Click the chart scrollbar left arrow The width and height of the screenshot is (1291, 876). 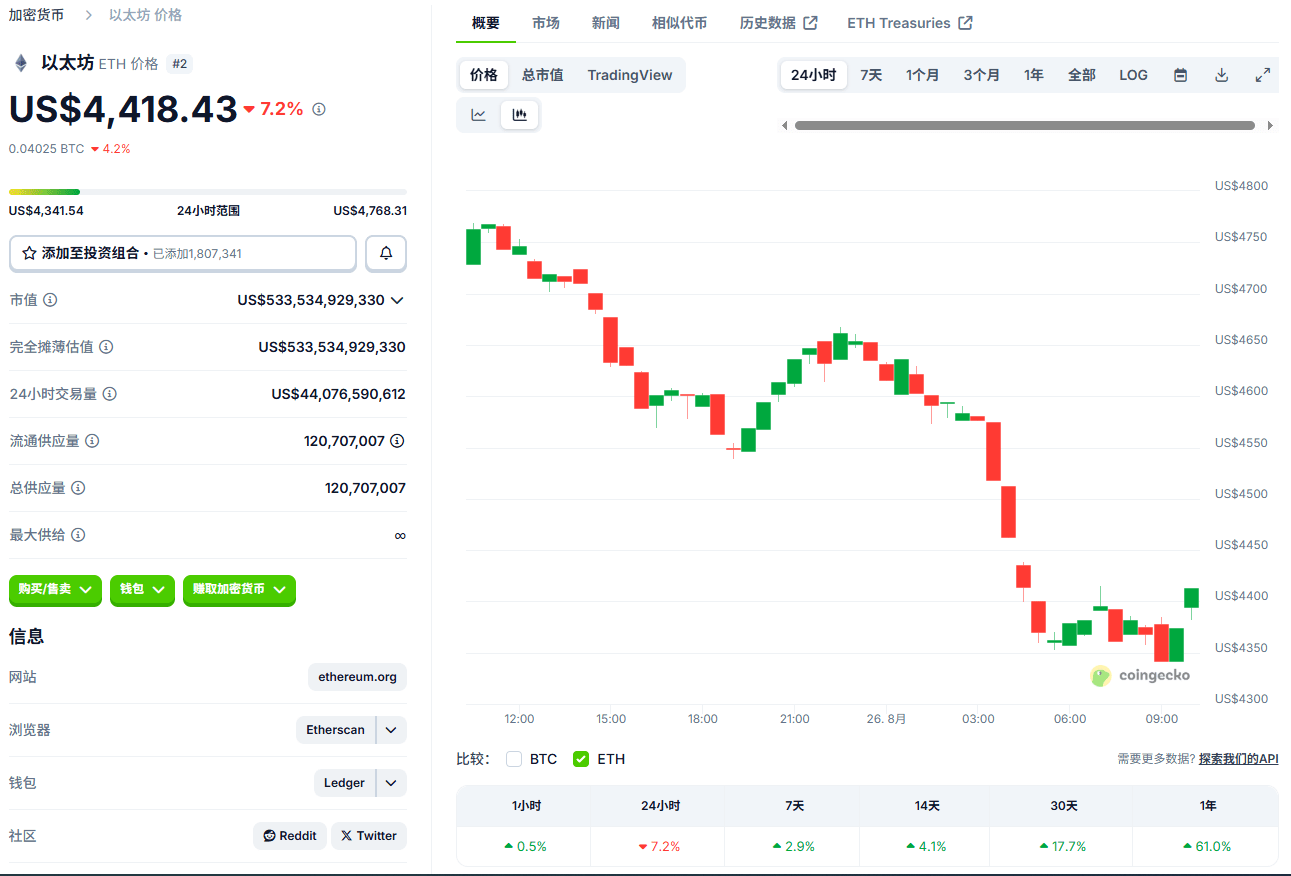785,126
